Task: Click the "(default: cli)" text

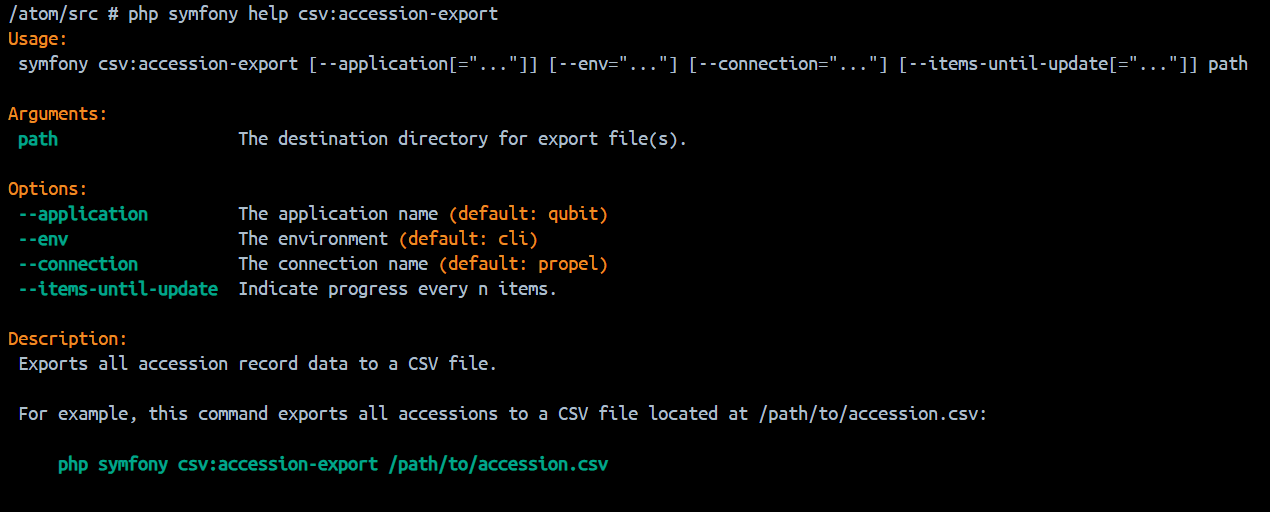Action: pyautogui.click(x=468, y=239)
